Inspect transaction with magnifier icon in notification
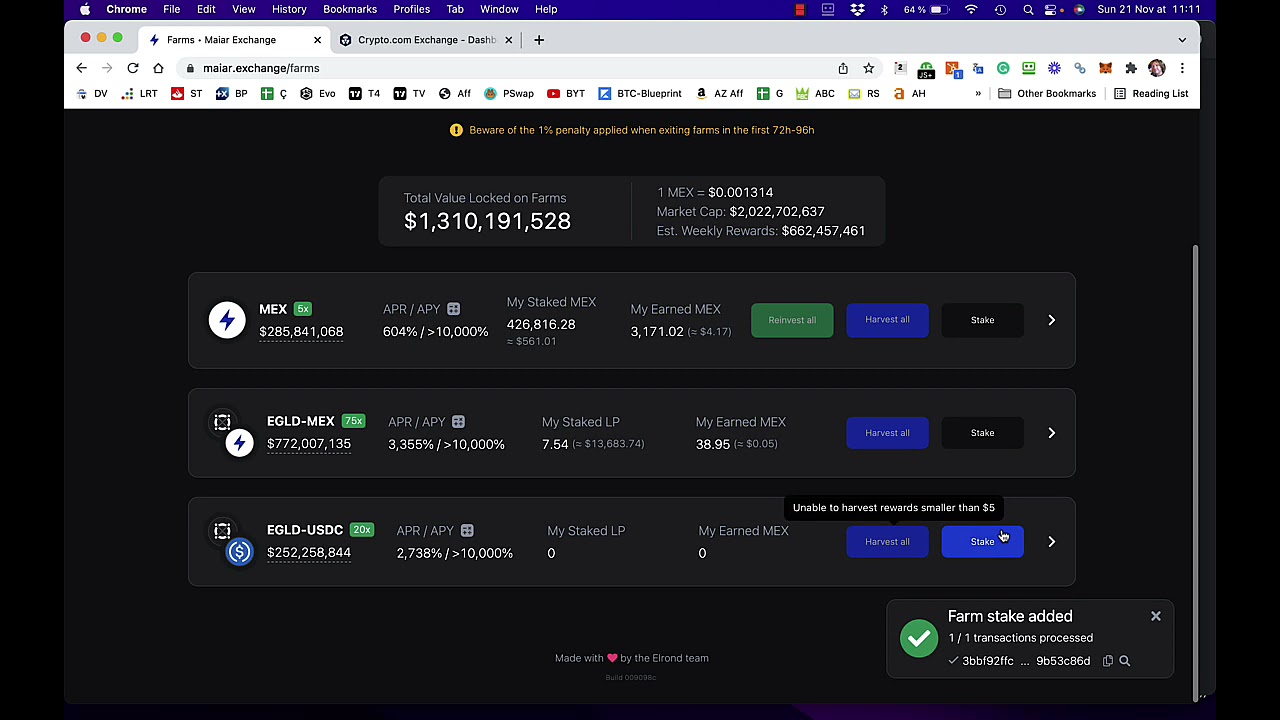The width and height of the screenshot is (1280, 720). tap(1124, 661)
